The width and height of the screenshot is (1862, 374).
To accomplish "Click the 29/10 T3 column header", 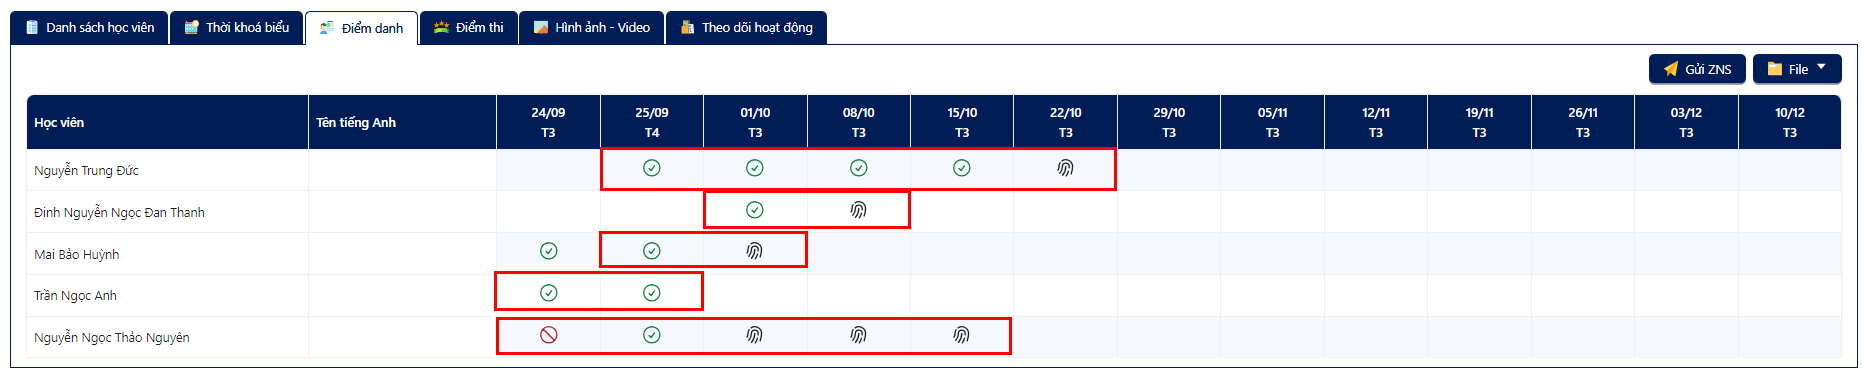I will coord(1169,122).
